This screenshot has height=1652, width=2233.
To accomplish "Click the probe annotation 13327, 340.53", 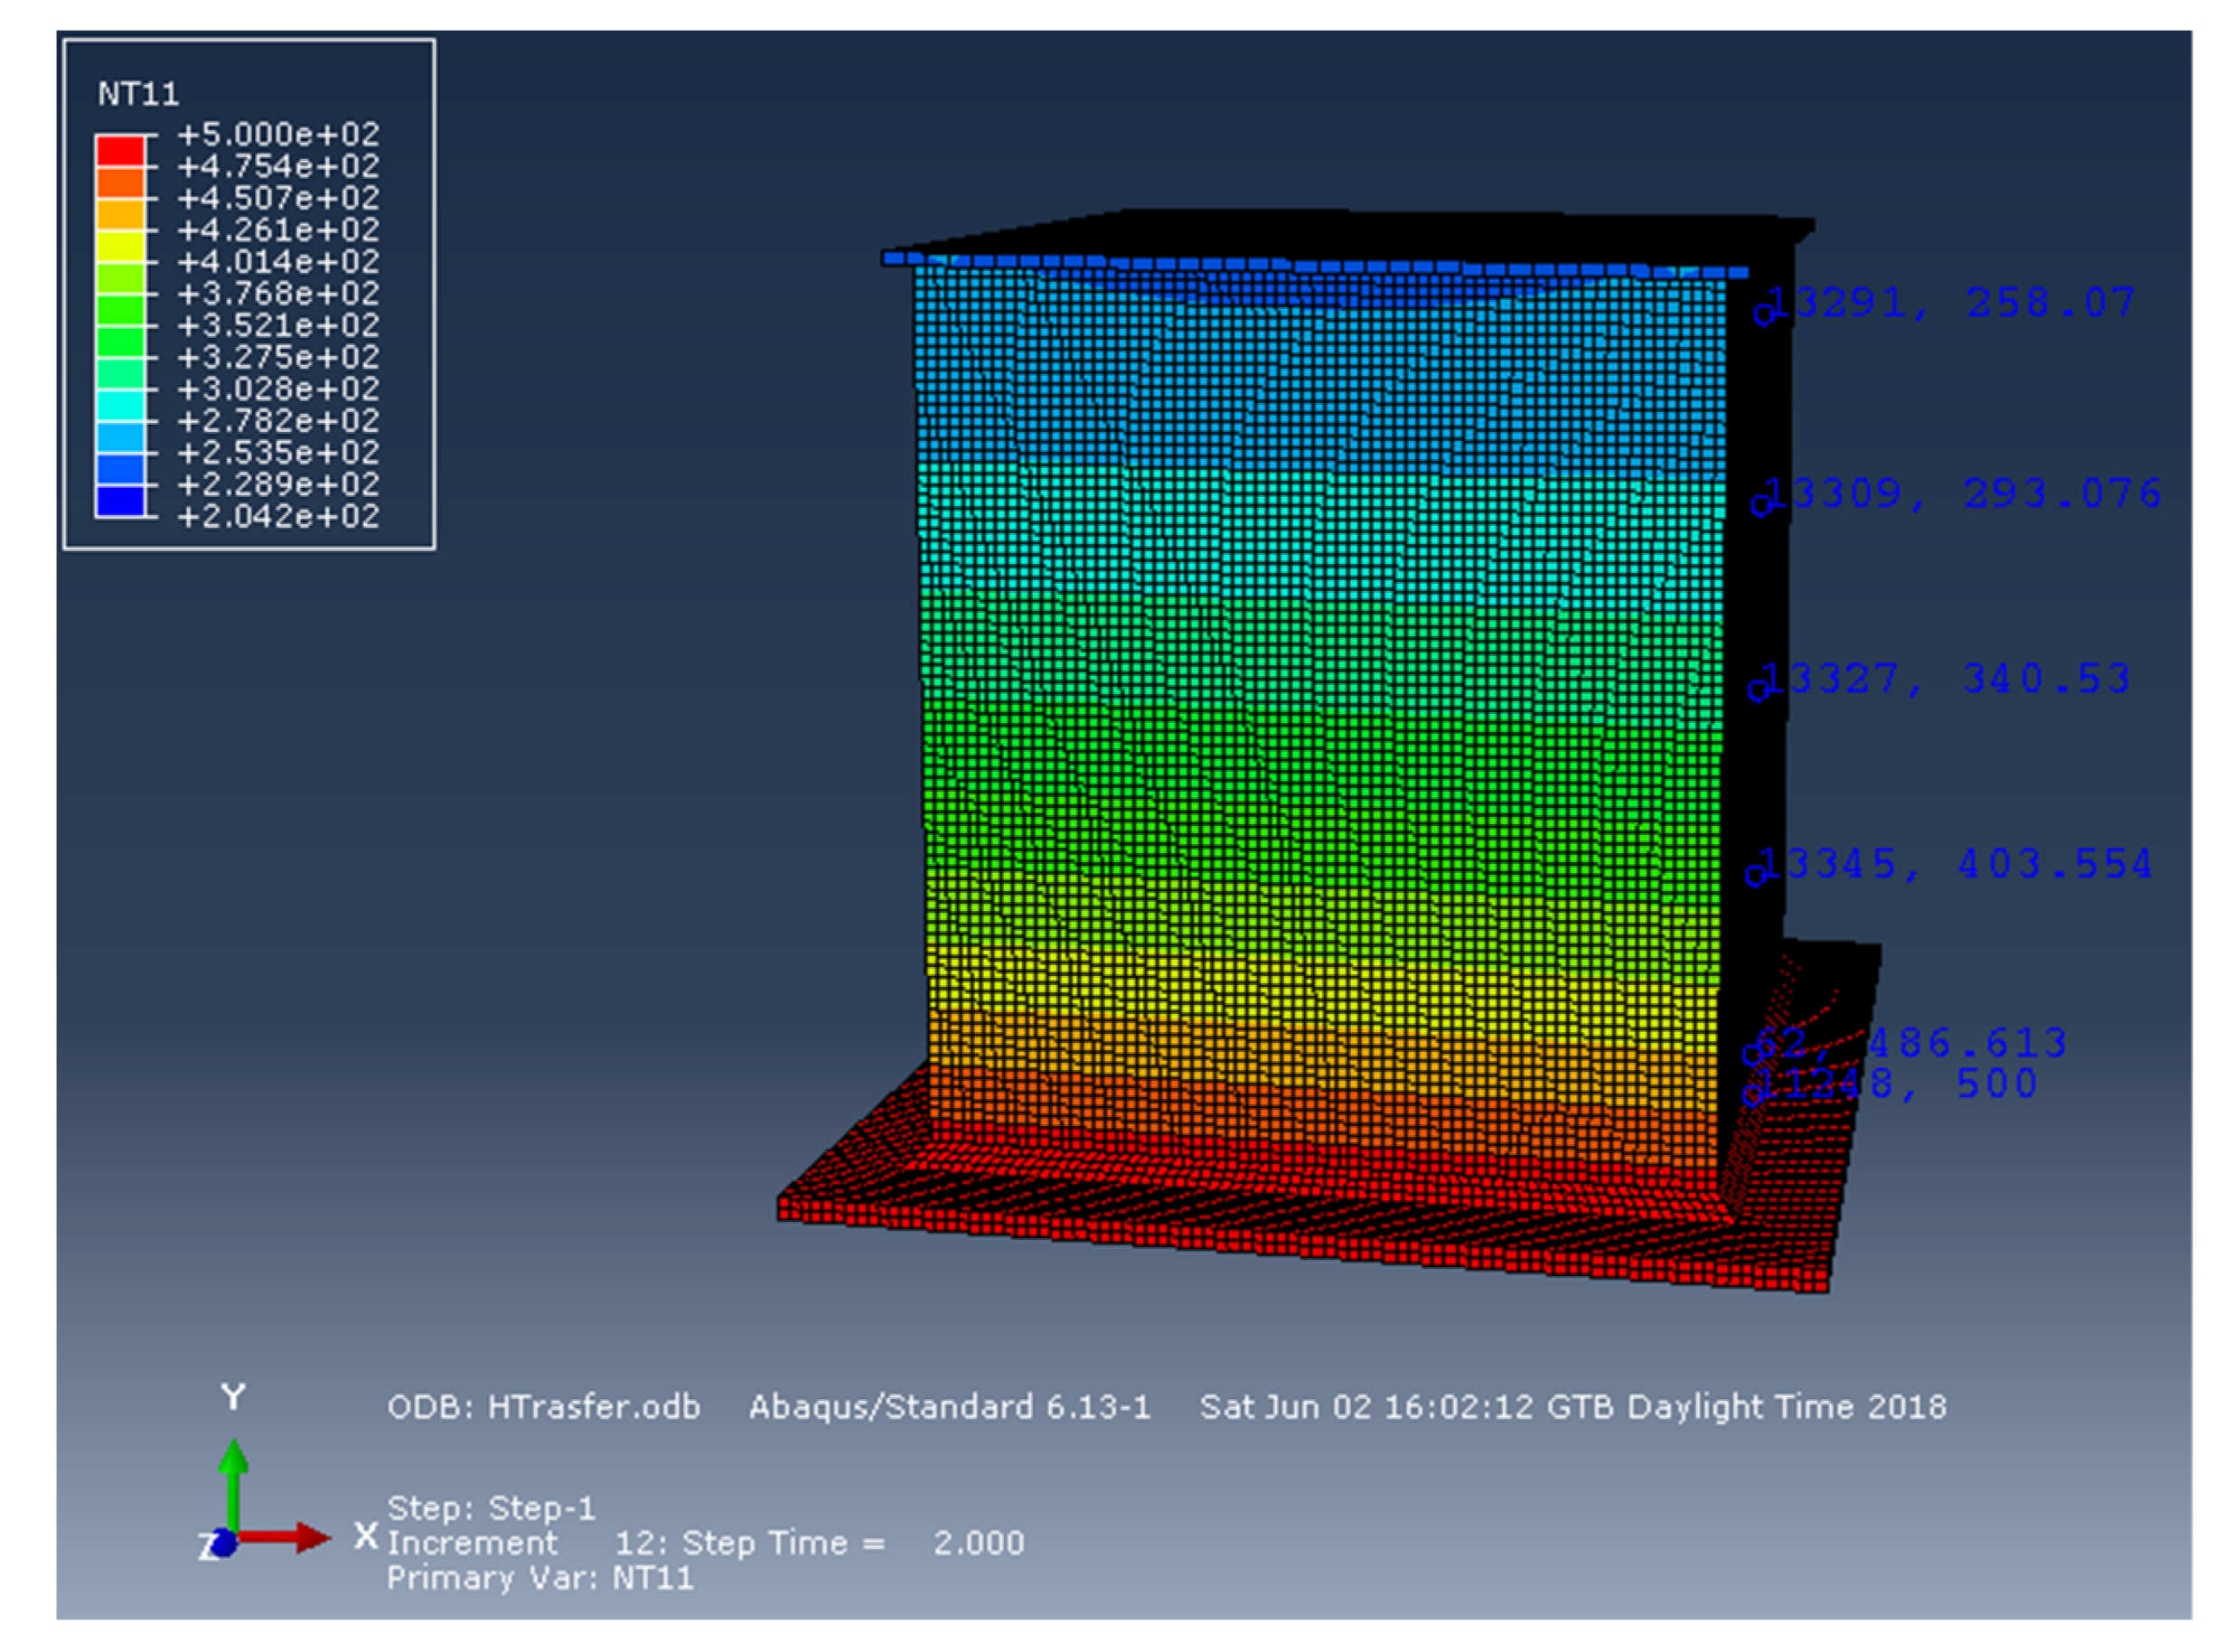I will click(1945, 679).
